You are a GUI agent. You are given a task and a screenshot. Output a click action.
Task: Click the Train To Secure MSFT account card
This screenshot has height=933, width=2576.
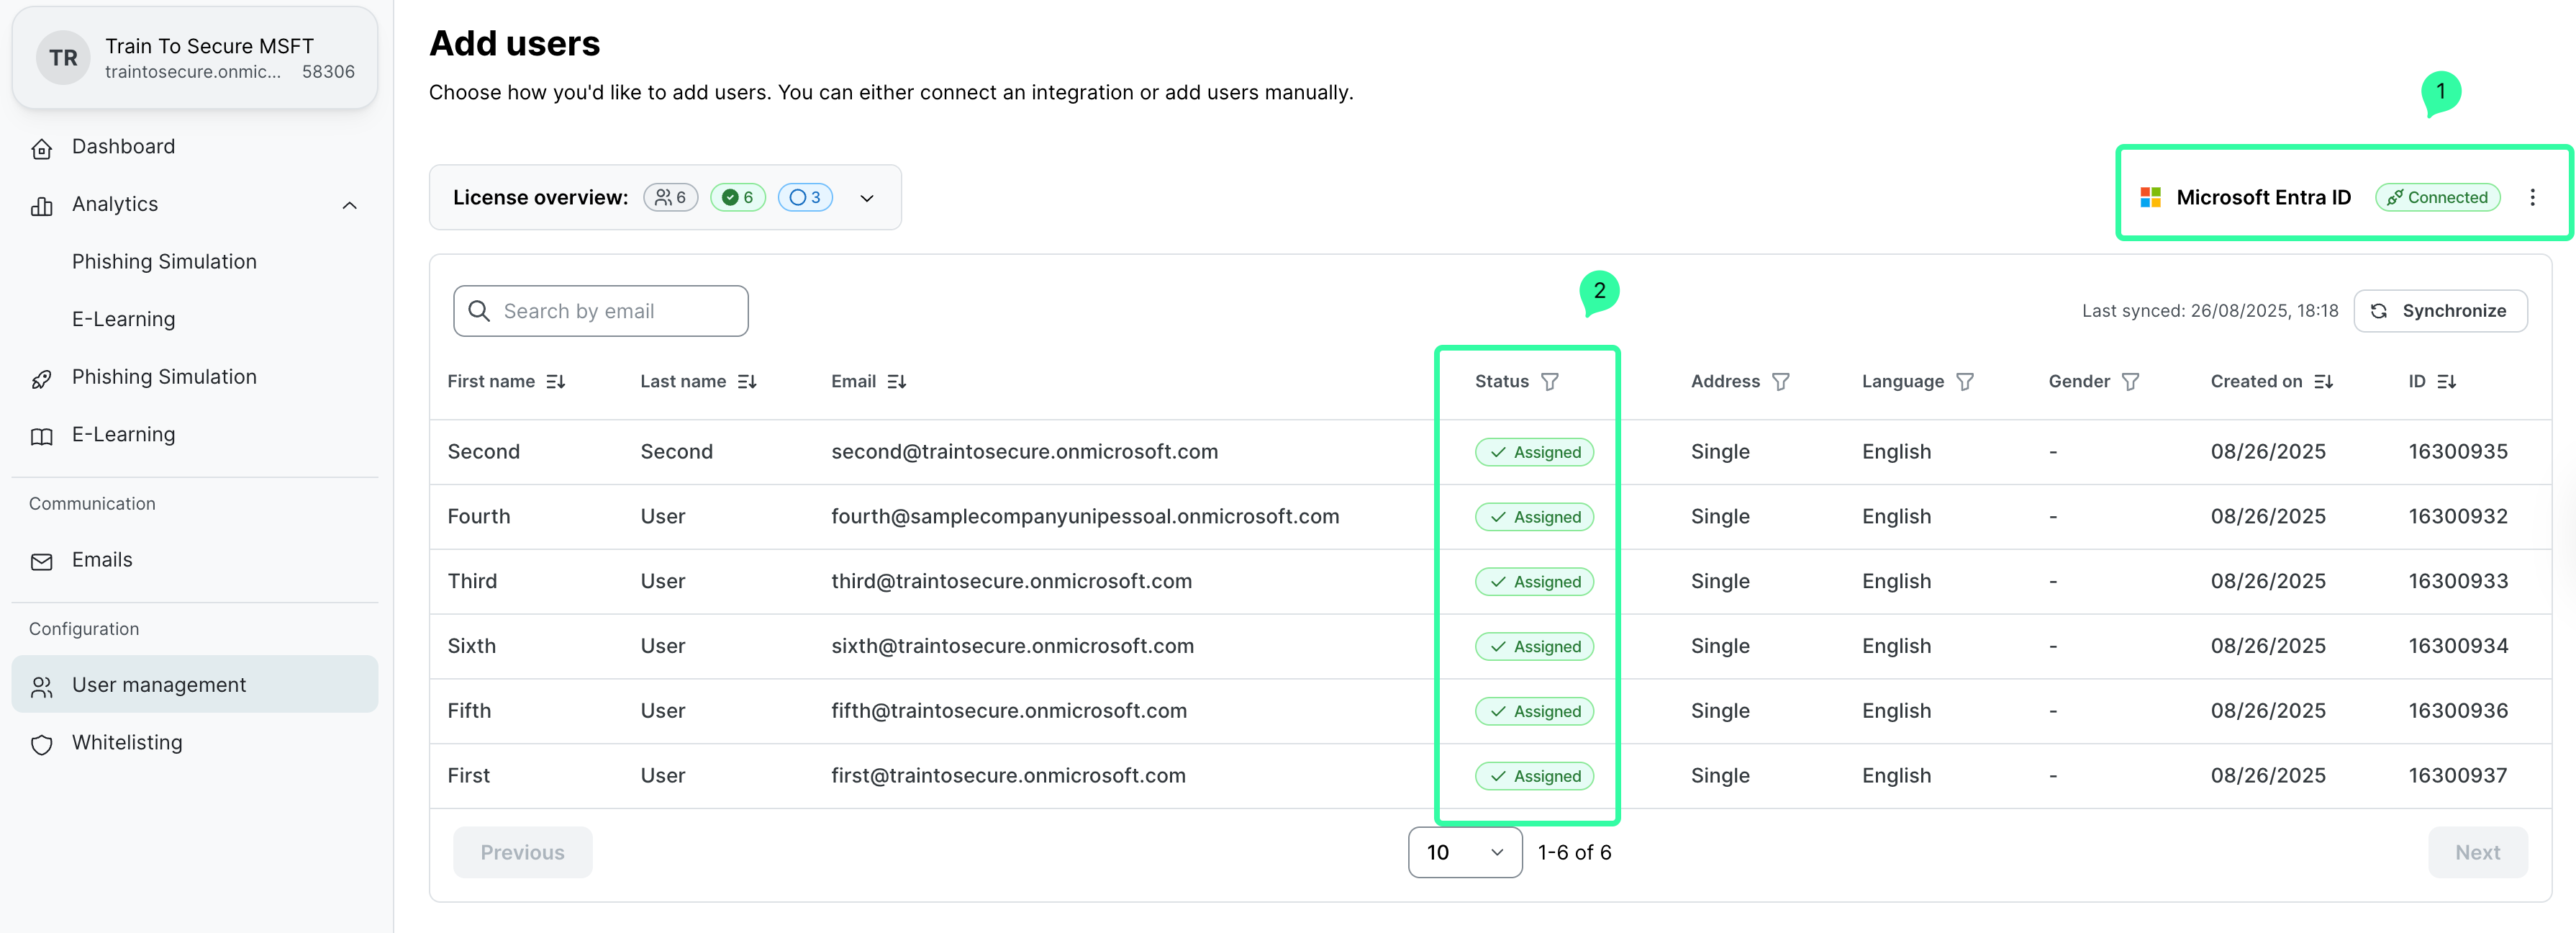pyautogui.click(x=195, y=58)
